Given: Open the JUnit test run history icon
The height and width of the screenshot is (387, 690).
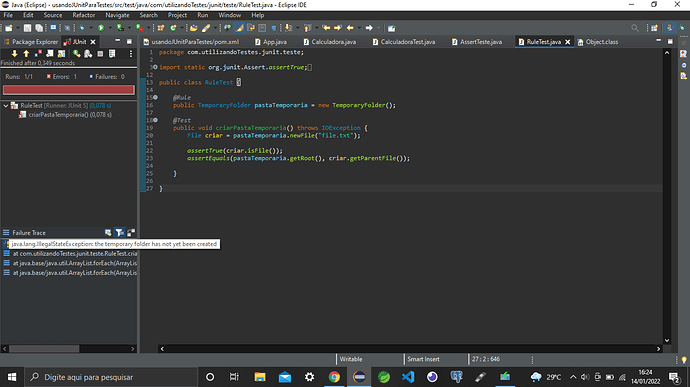Looking at the screenshot, I should tap(112, 54).
